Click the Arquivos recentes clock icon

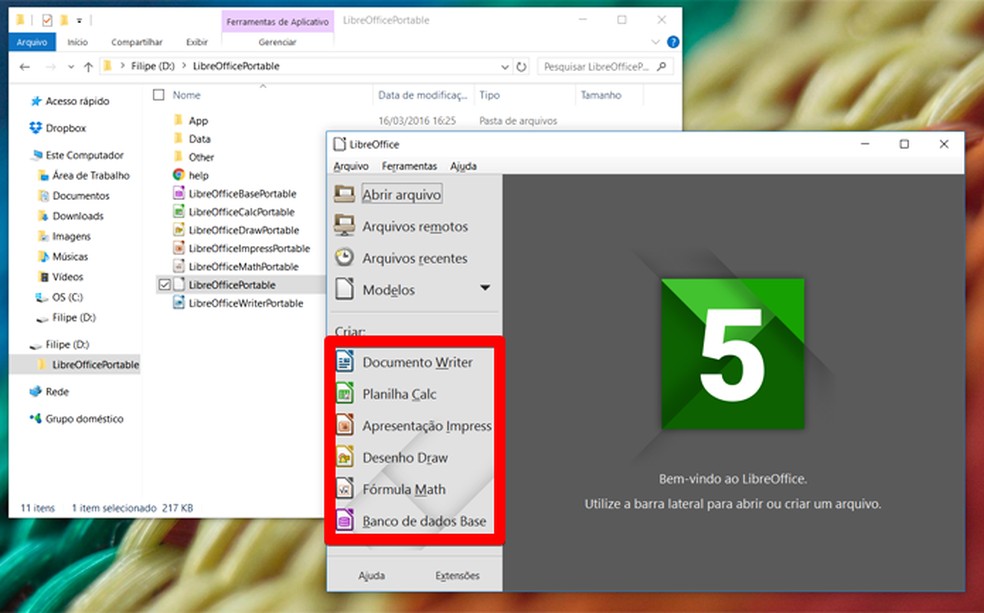344,257
